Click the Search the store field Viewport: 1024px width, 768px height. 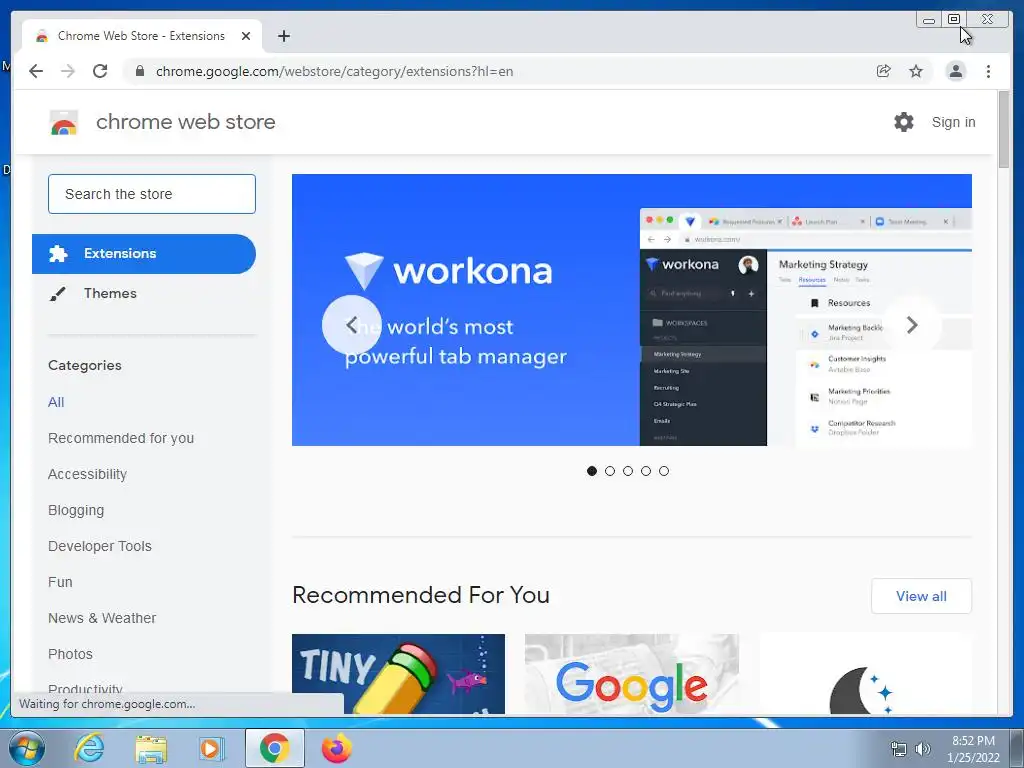[152, 194]
